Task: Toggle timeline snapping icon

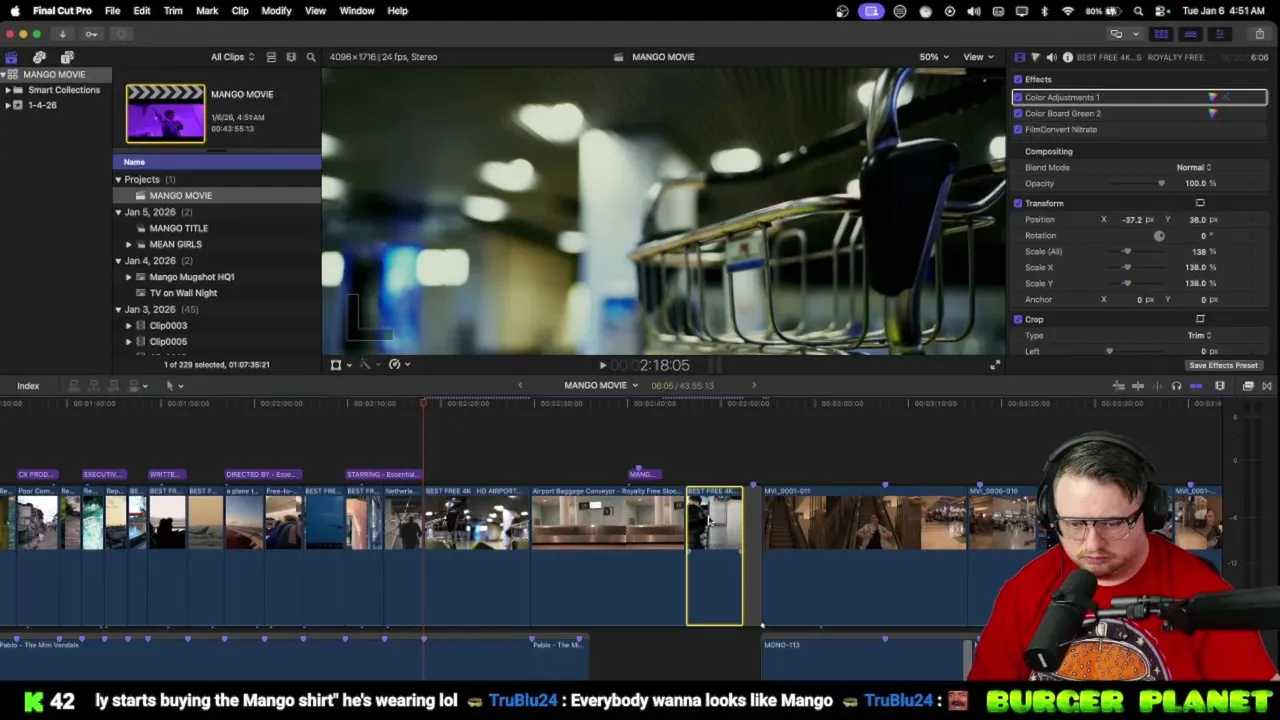Action: point(1196,386)
